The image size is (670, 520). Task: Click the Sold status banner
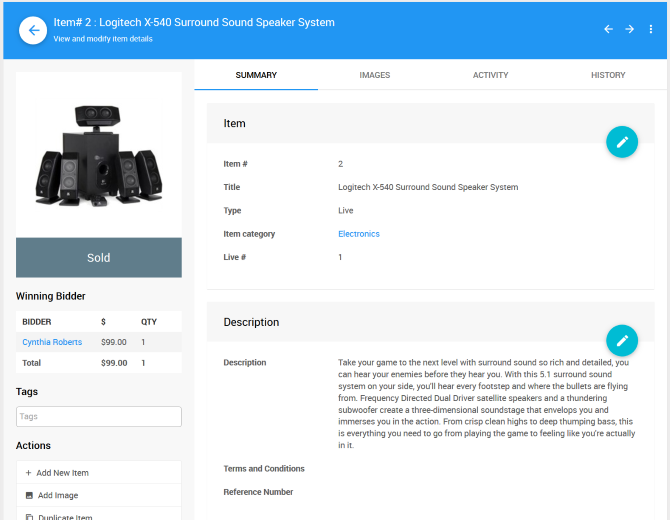(x=99, y=257)
